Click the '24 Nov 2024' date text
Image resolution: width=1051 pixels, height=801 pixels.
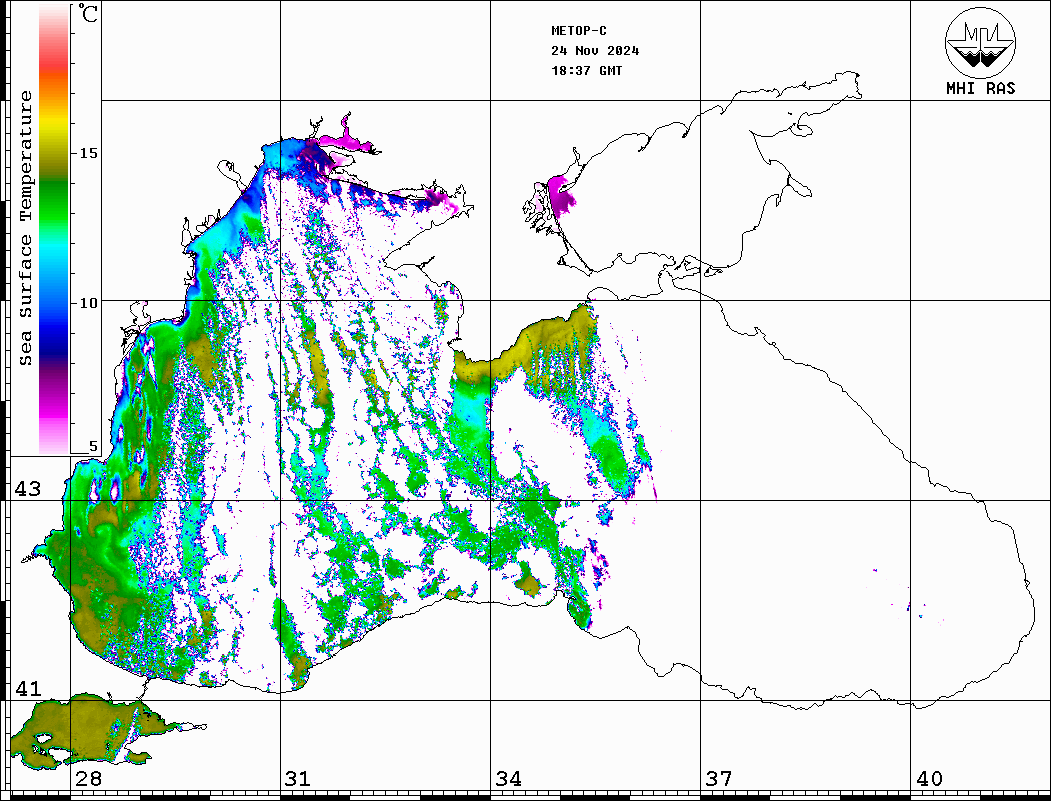595,51
